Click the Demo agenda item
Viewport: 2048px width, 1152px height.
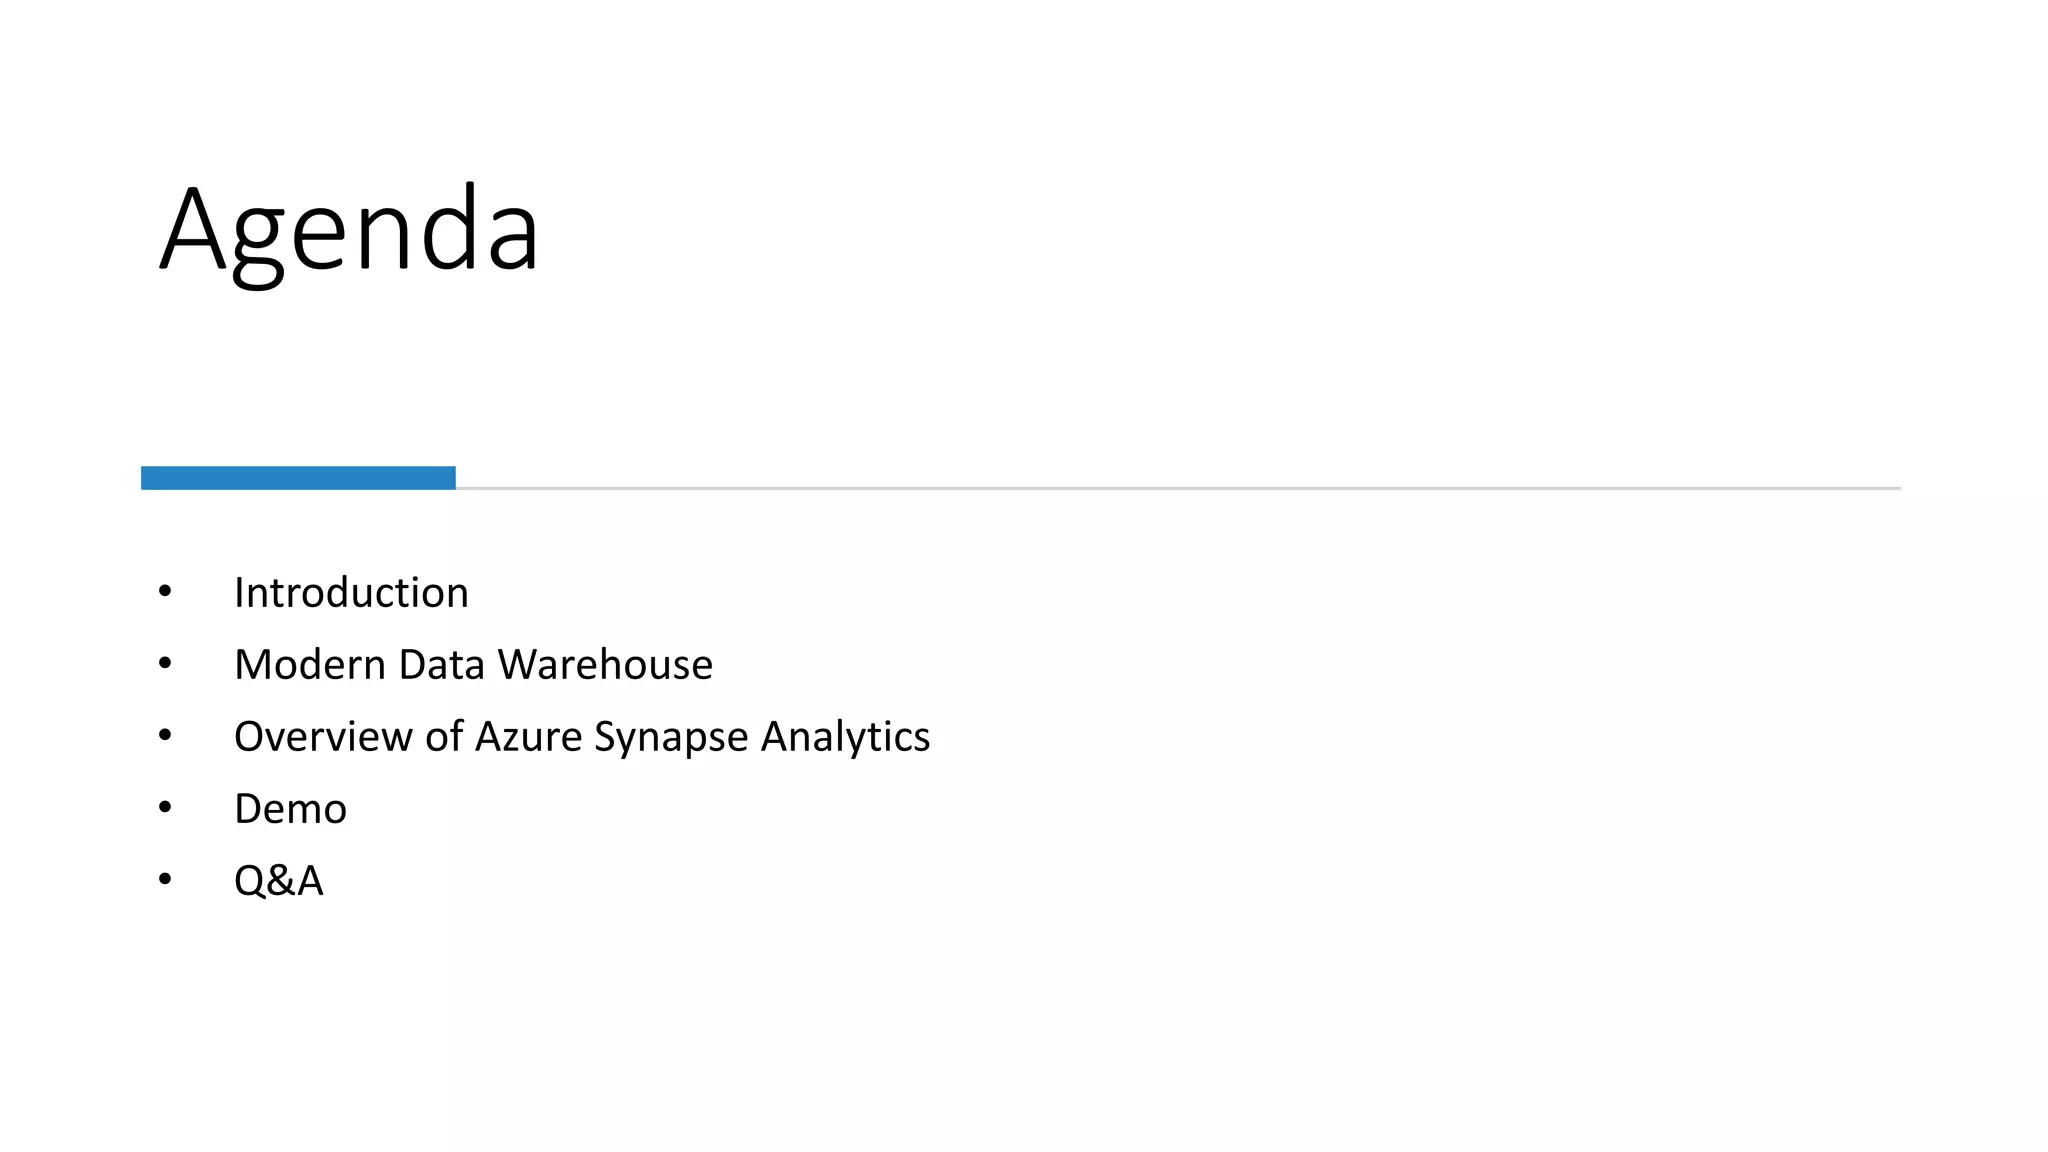coord(290,809)
